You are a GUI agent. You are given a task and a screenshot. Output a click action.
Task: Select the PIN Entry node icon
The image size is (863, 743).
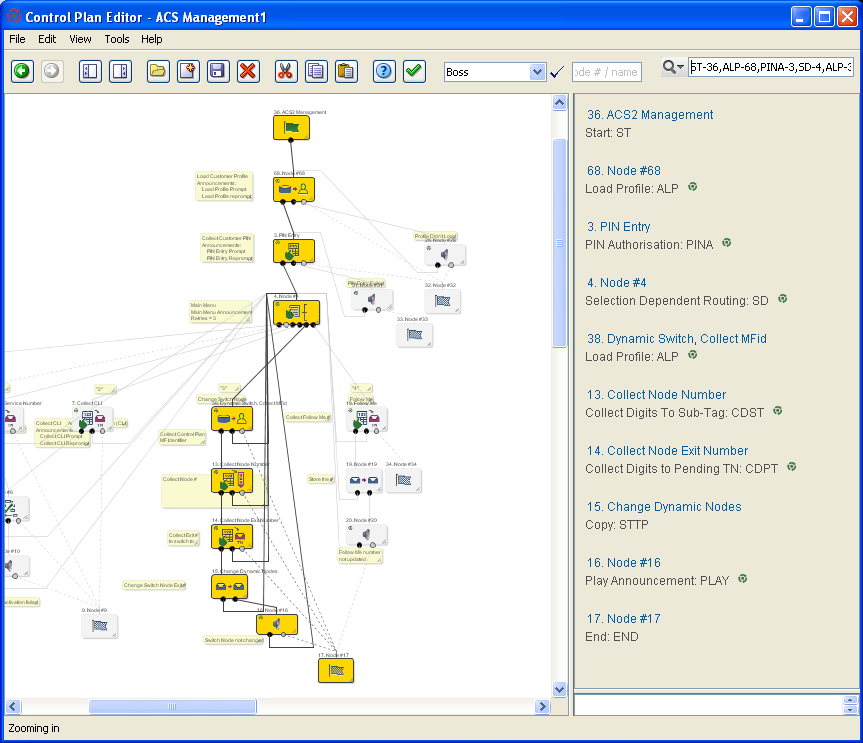click(x=294, y=251)
